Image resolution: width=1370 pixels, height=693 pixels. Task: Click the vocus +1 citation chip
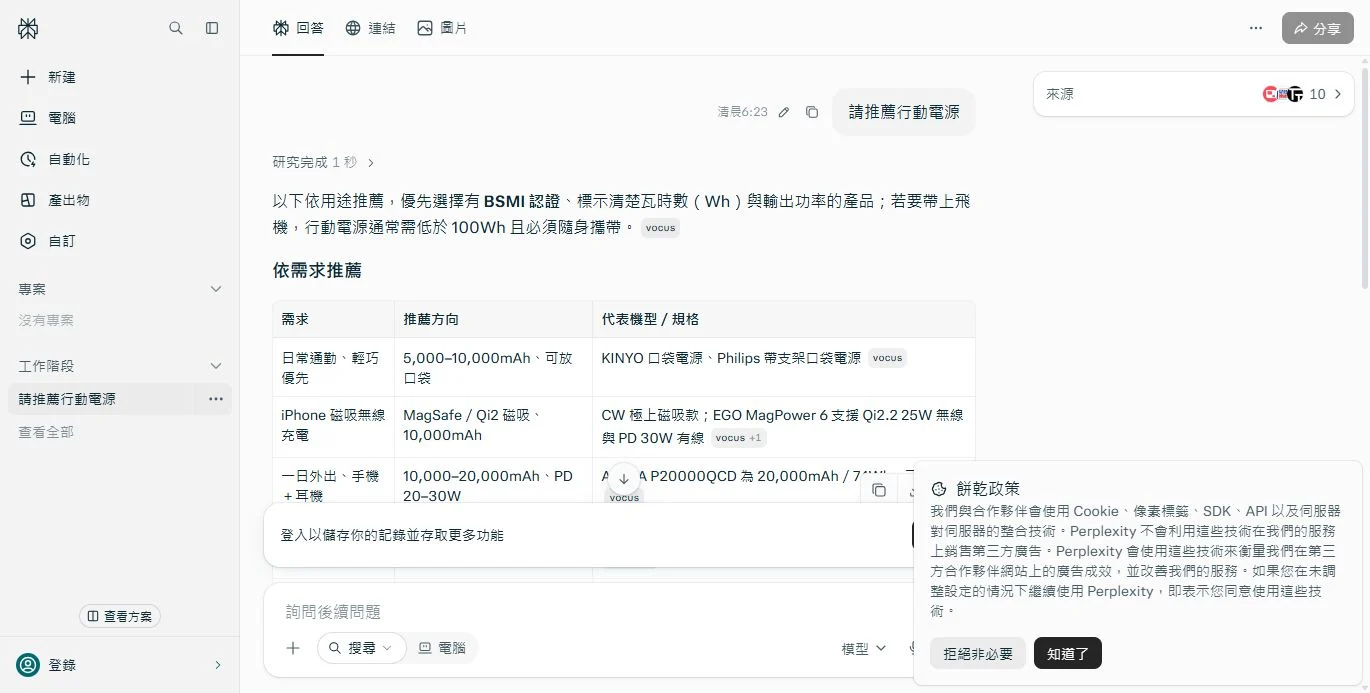738,438
